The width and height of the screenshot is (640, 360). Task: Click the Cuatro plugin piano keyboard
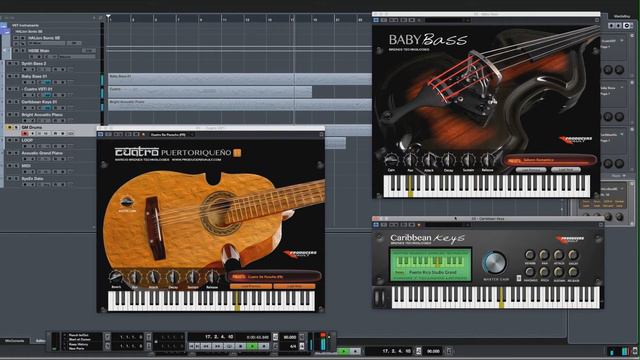click(x=211, y=301)
